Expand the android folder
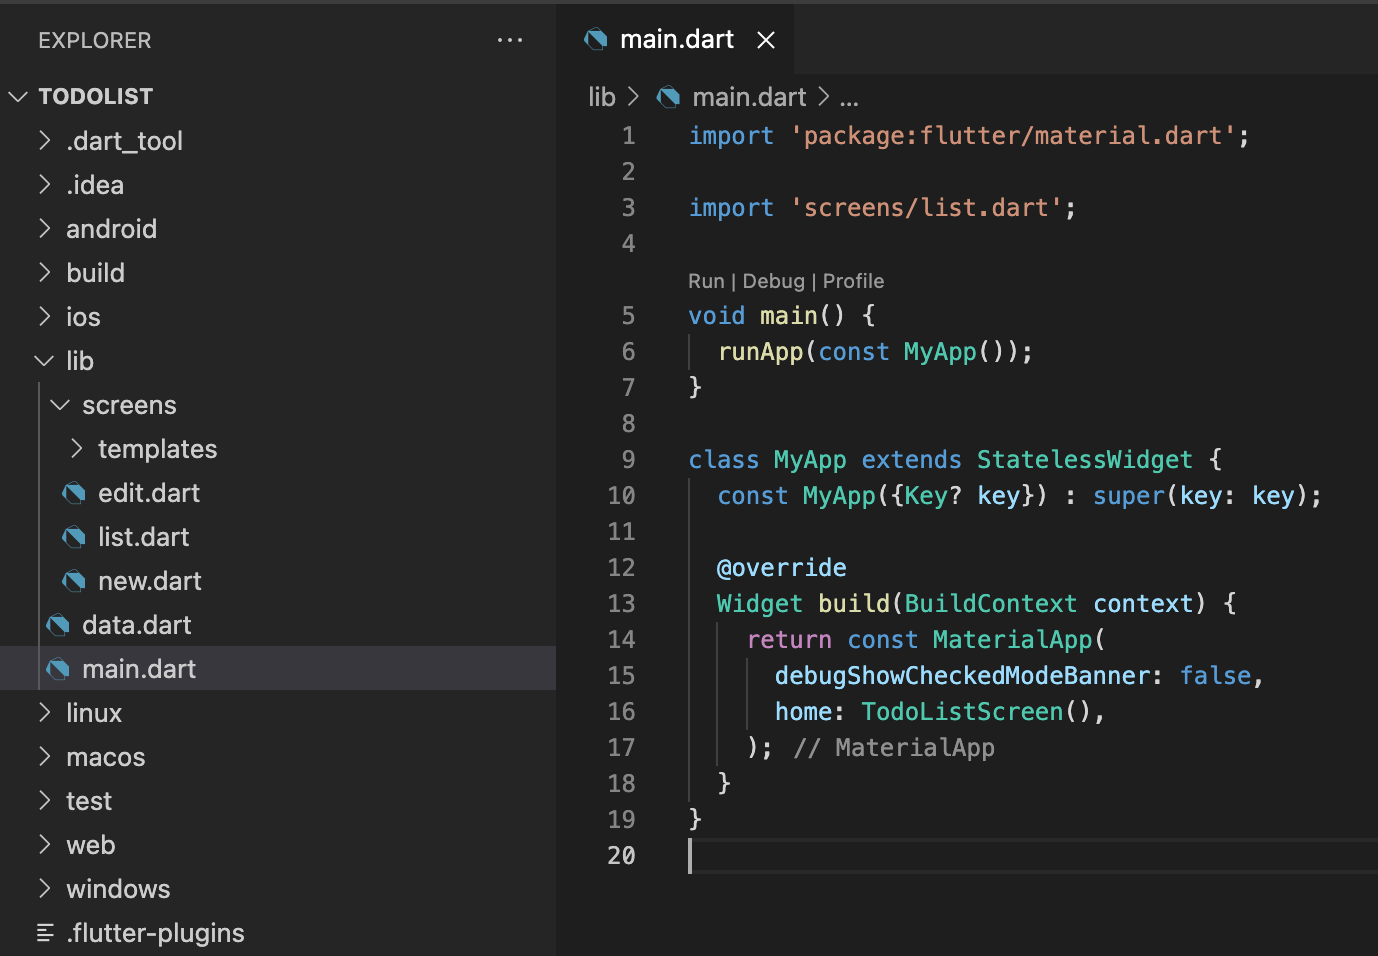This screenshot has width=1378, height=956. [44, 229]
